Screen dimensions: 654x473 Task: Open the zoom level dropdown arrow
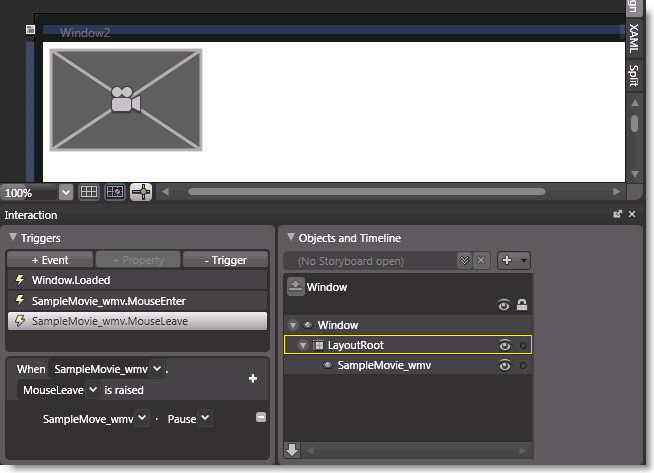coord(65,192)
